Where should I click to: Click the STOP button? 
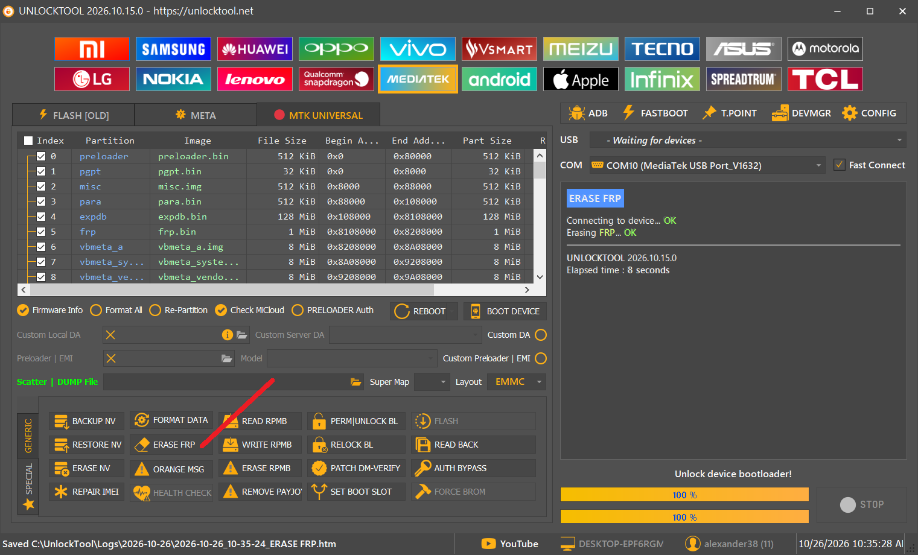click(862, 505)
